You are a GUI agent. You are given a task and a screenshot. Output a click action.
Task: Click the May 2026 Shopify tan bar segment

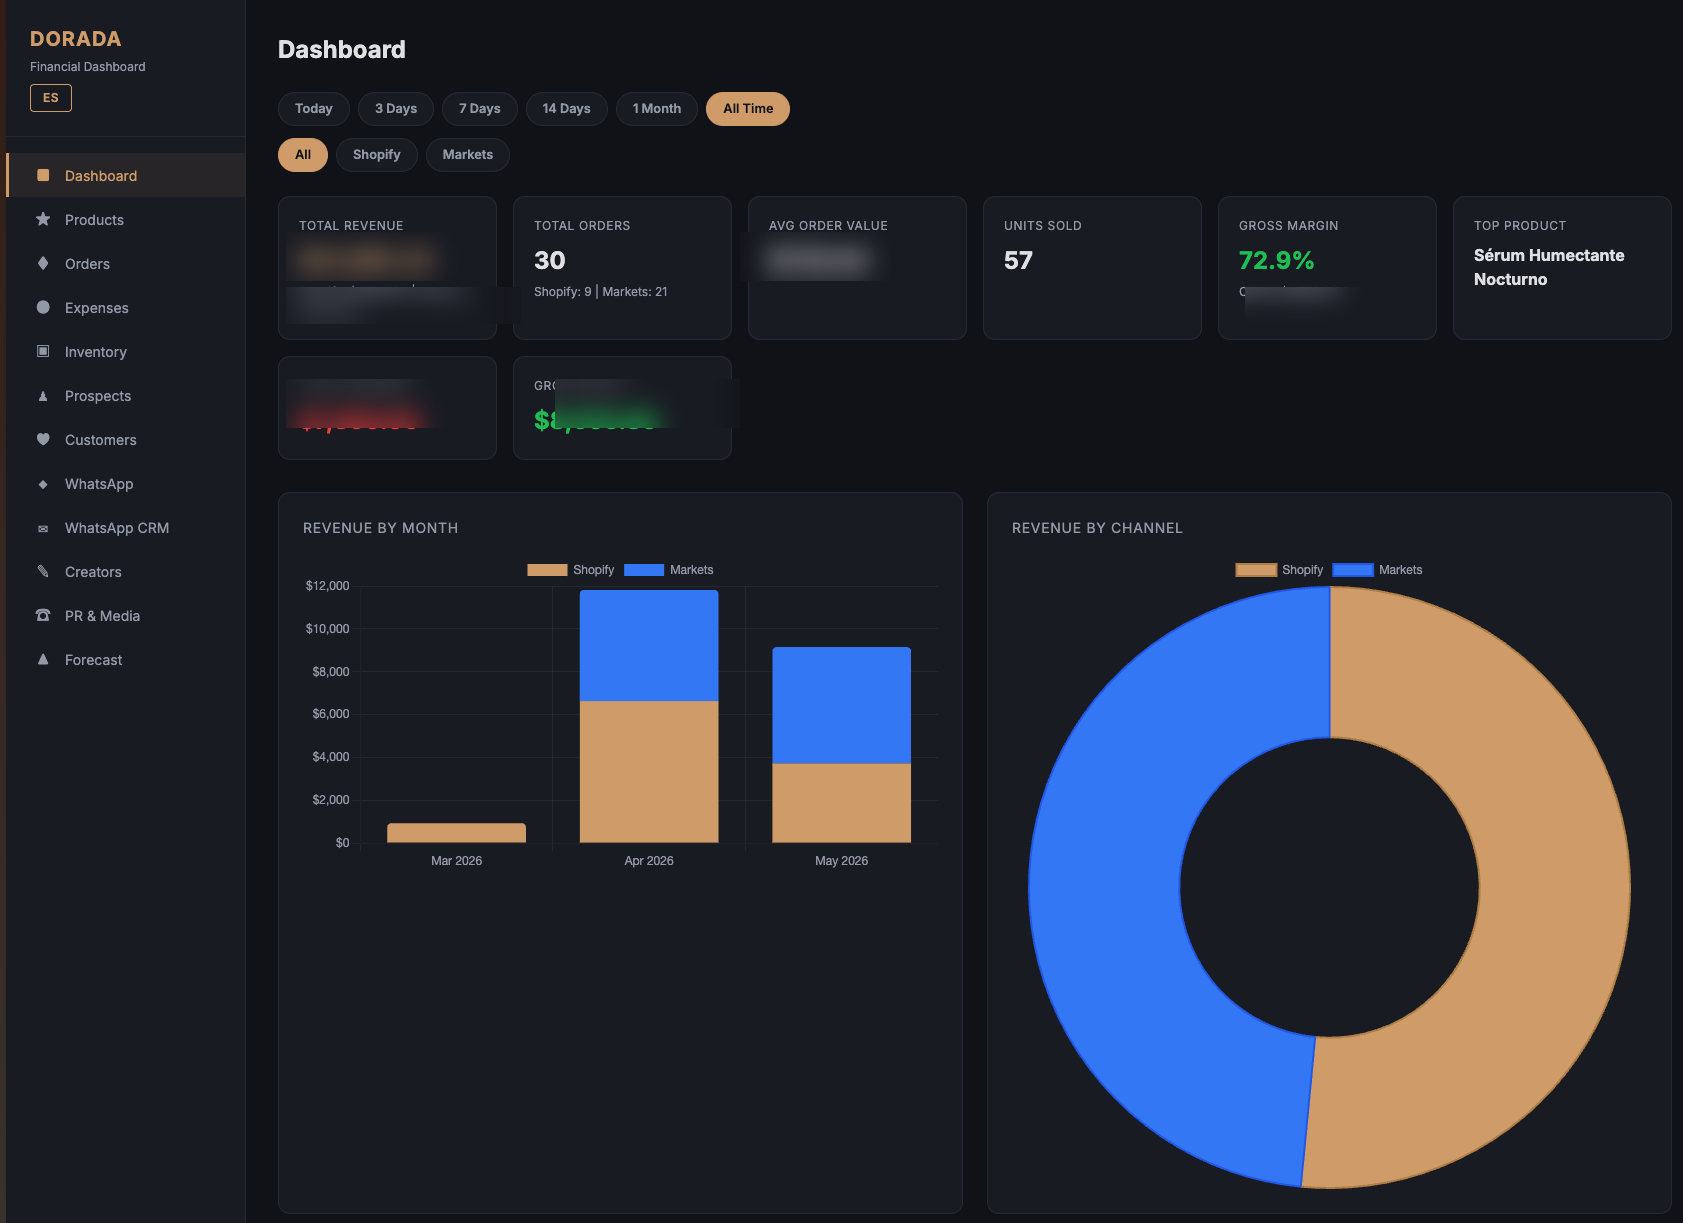[841, 803]
